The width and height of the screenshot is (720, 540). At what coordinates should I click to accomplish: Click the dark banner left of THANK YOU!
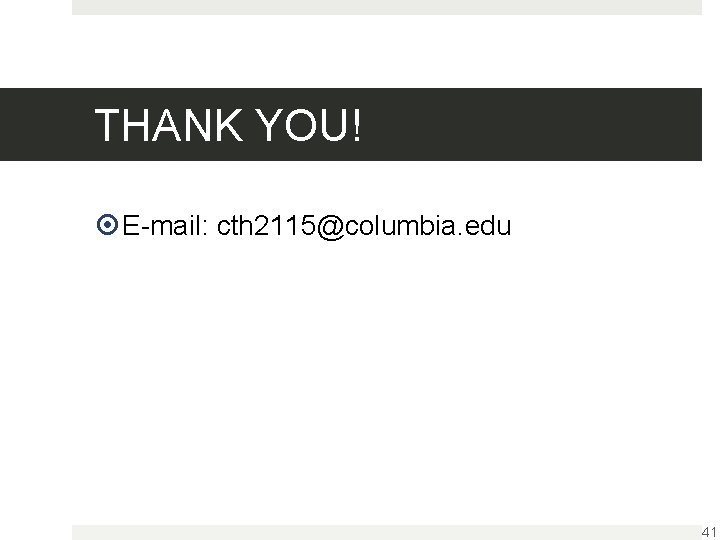(x=46, y=124)
